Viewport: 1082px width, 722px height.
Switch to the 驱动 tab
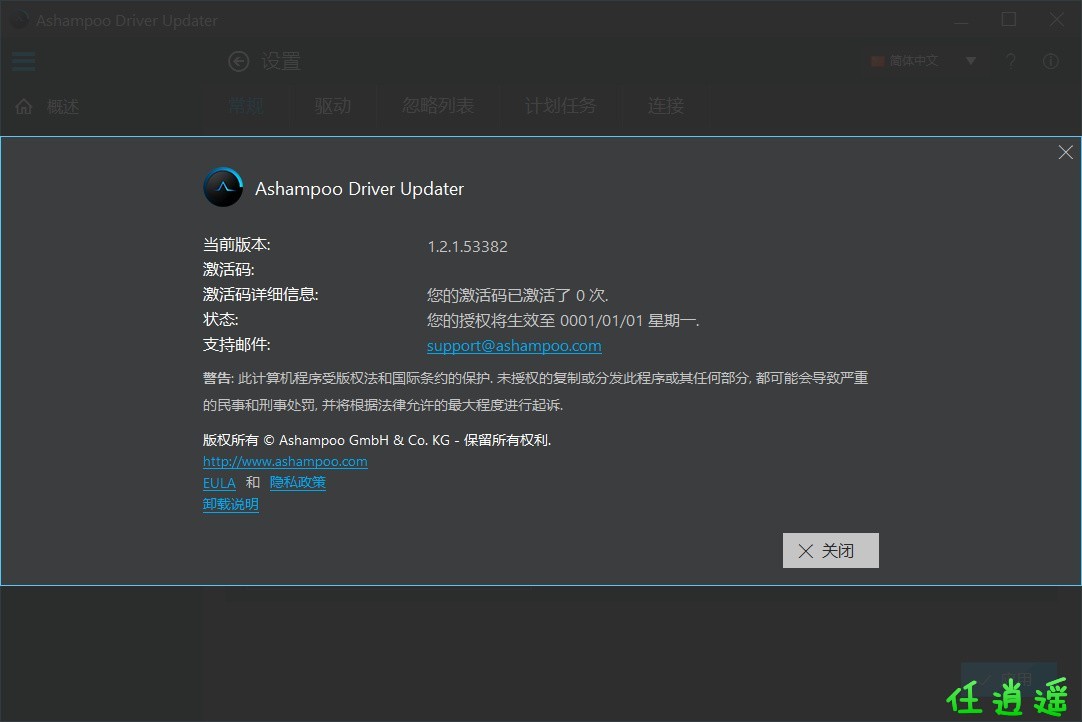[x=333, y=106]
